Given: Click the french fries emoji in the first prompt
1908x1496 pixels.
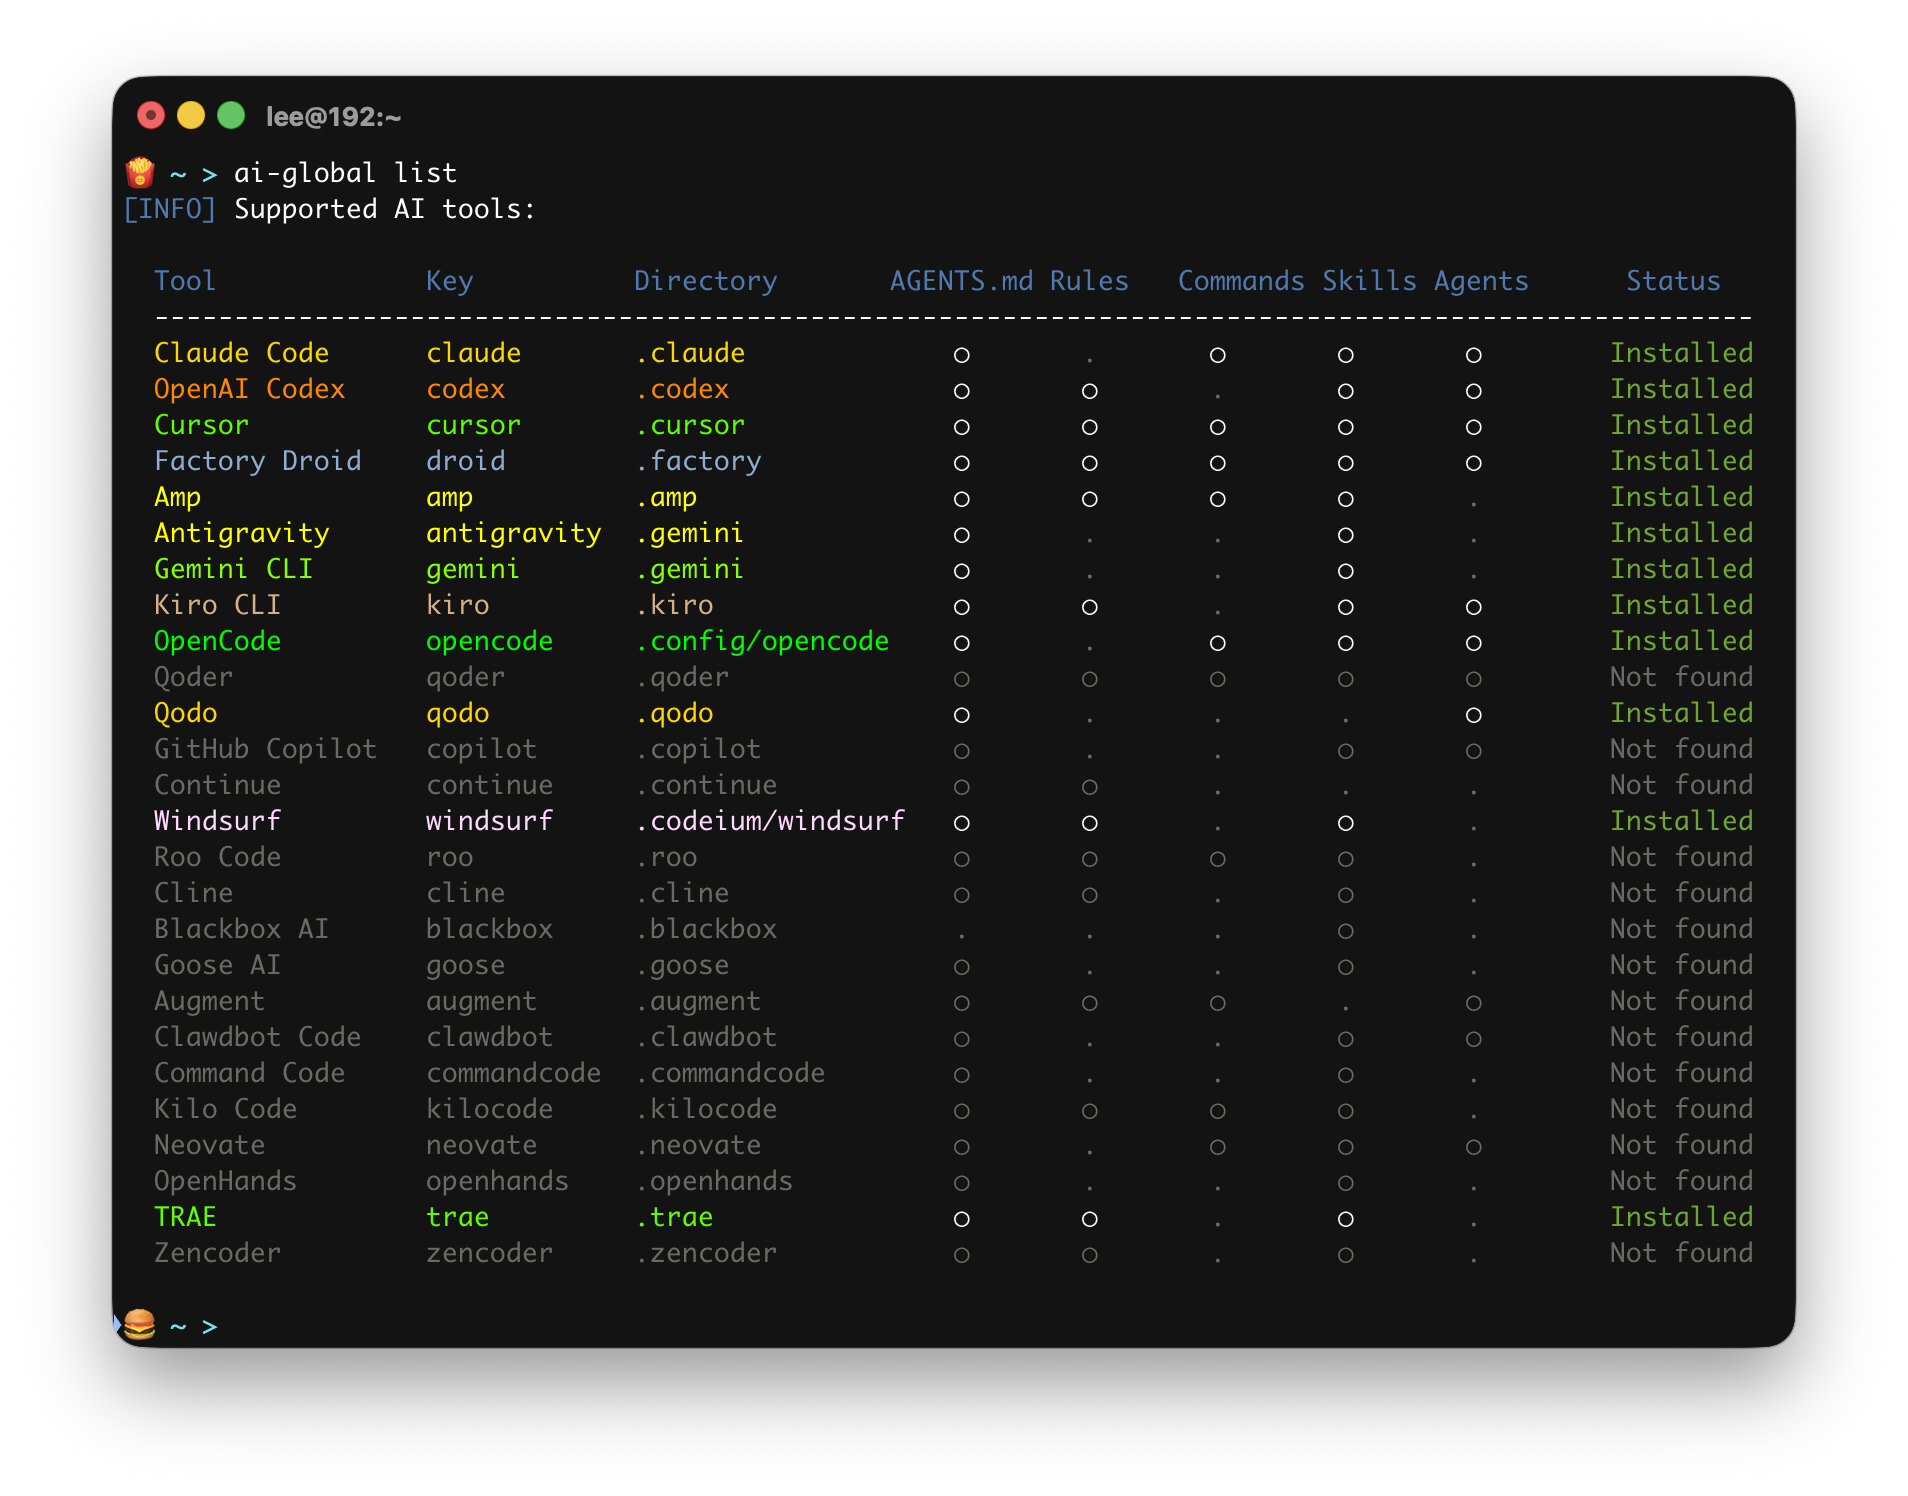Looking at the screenshot, I should pyautogui.click(x=140, y=173).
